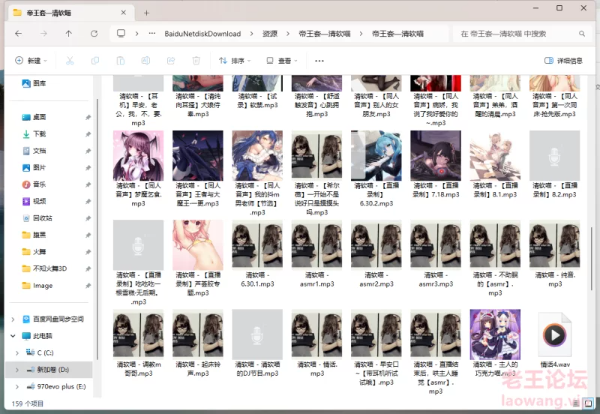
Task: Click the monitor icon in address bar
Action: pyautogui.click(x=121, y=33)
